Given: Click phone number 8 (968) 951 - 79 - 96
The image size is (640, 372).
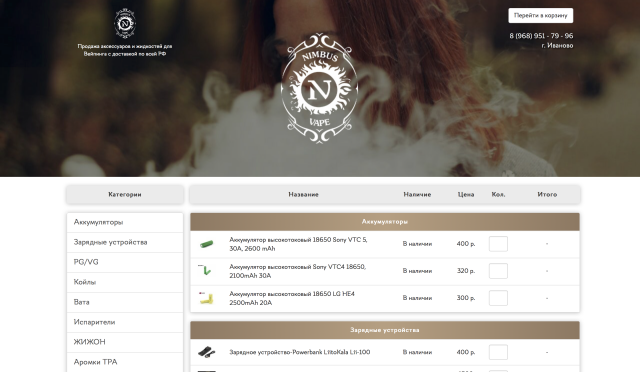Looking at the screenshot, I should 541,36.
